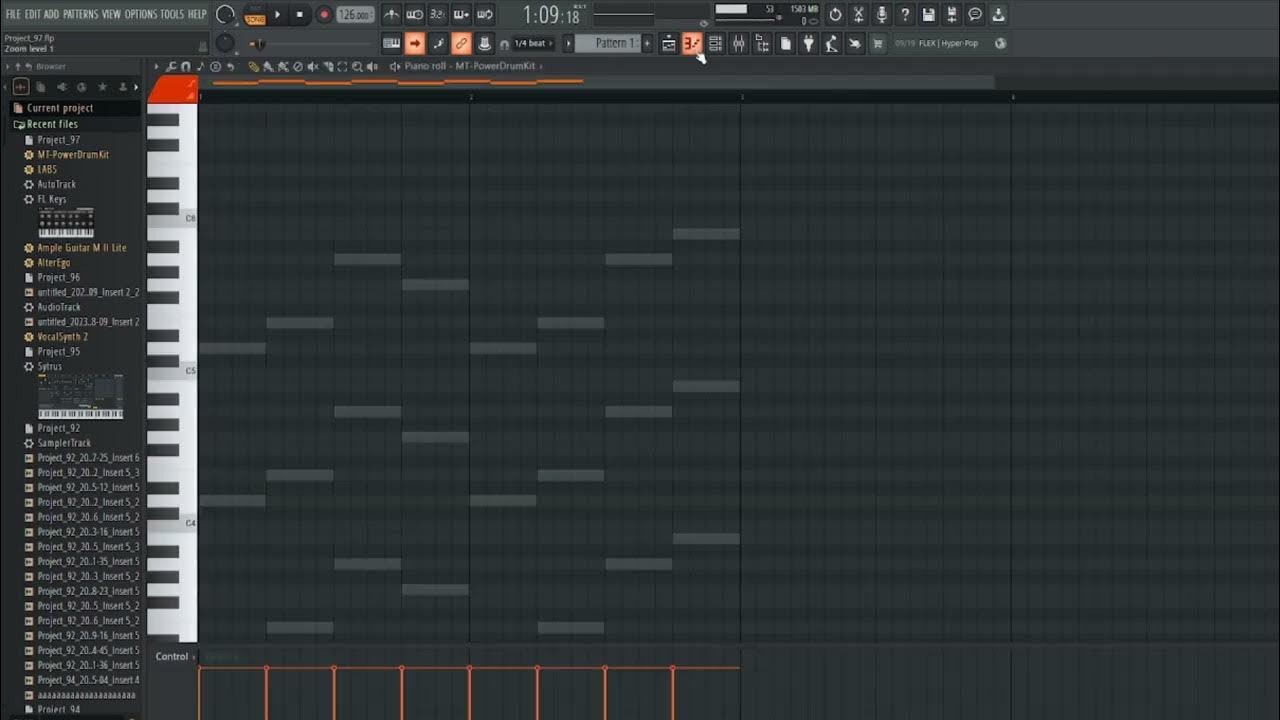Click the render/export audio icon

click(x=951, y=15)
